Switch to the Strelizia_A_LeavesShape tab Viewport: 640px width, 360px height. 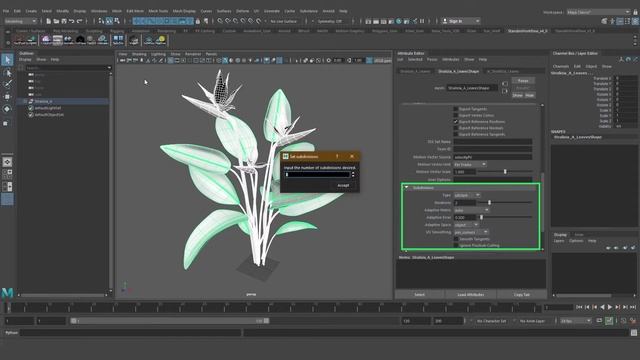pyautogui.click(x=458, y=71)
